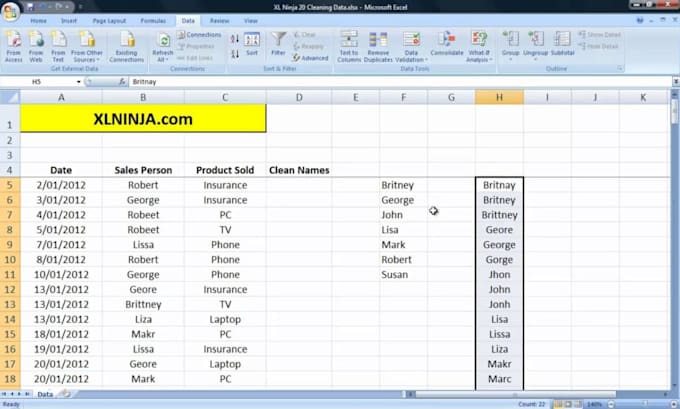Click the formula bar showing Britnay
The width and height of the screenshot is (680, 409).
(399, 82)
